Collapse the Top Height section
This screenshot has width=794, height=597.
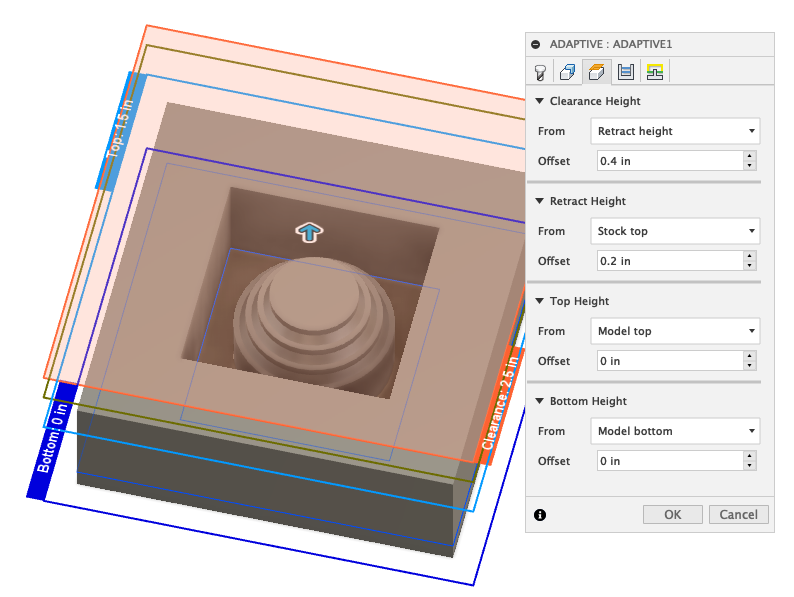coord(540,301)
